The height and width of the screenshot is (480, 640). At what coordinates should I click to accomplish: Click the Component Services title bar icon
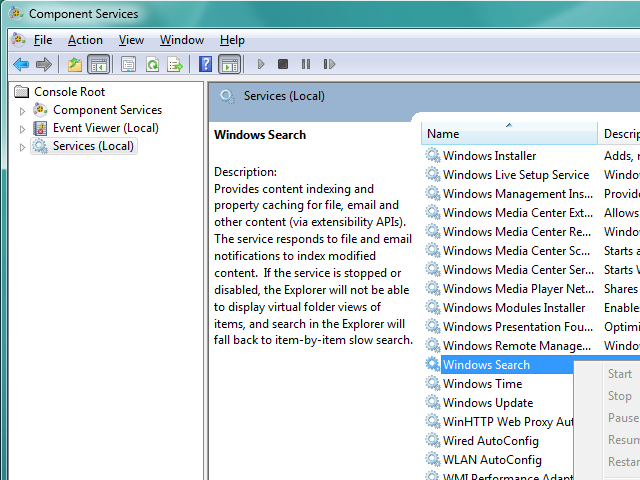16,13
